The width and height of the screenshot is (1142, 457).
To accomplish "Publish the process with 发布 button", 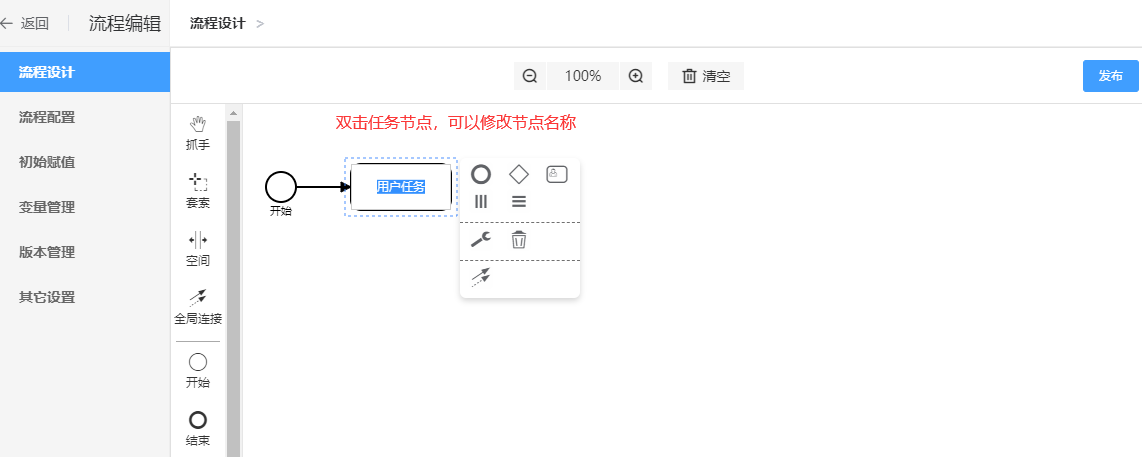I will coord(1110,76).
